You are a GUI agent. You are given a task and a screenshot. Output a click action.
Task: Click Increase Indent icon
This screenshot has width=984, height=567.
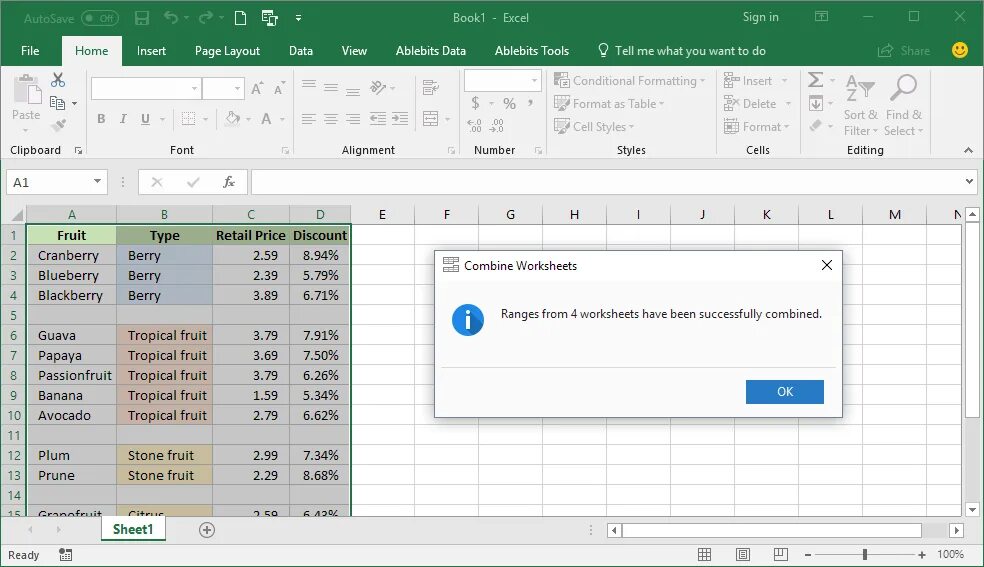pos(400,119)
